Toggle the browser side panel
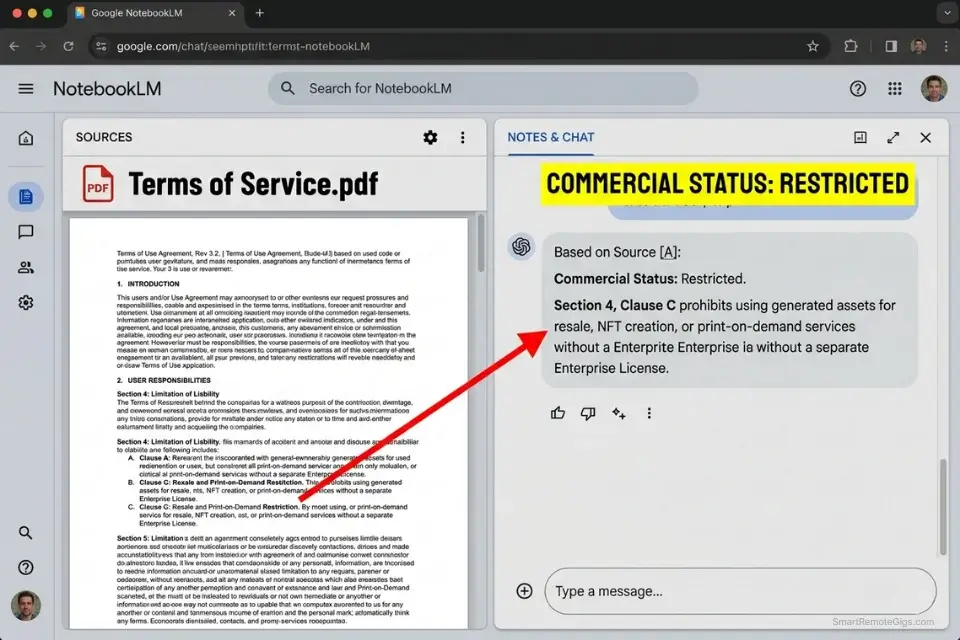960x640 pixels. tap(891, 46)
